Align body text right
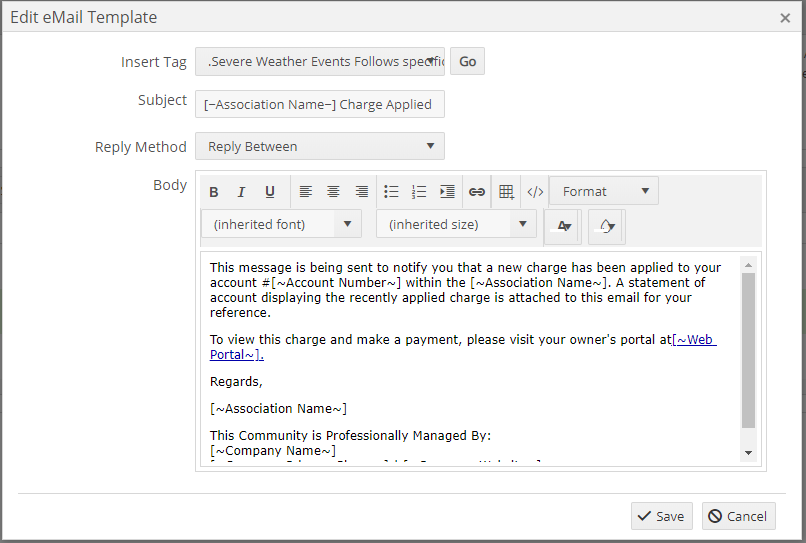This screenshot has height=543, width=806. pos(361,192)
